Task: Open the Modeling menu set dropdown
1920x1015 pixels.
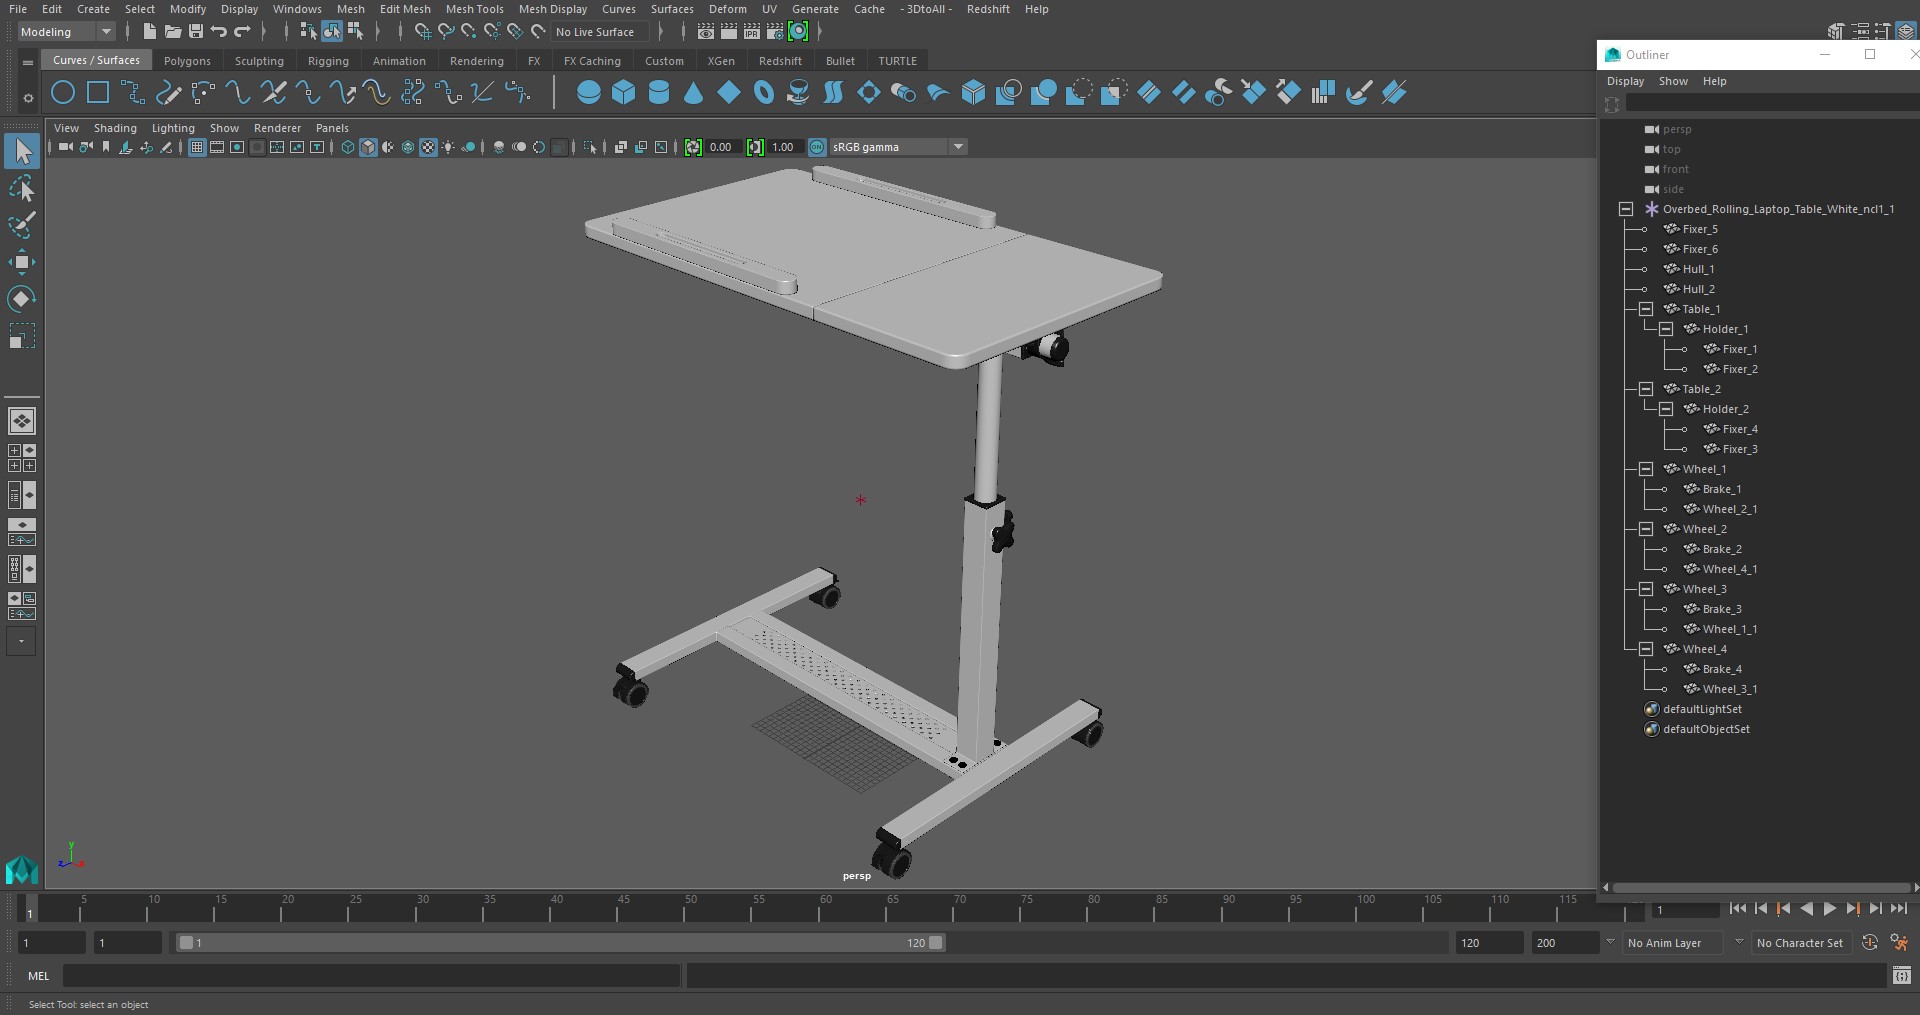Action: (66, 32)
